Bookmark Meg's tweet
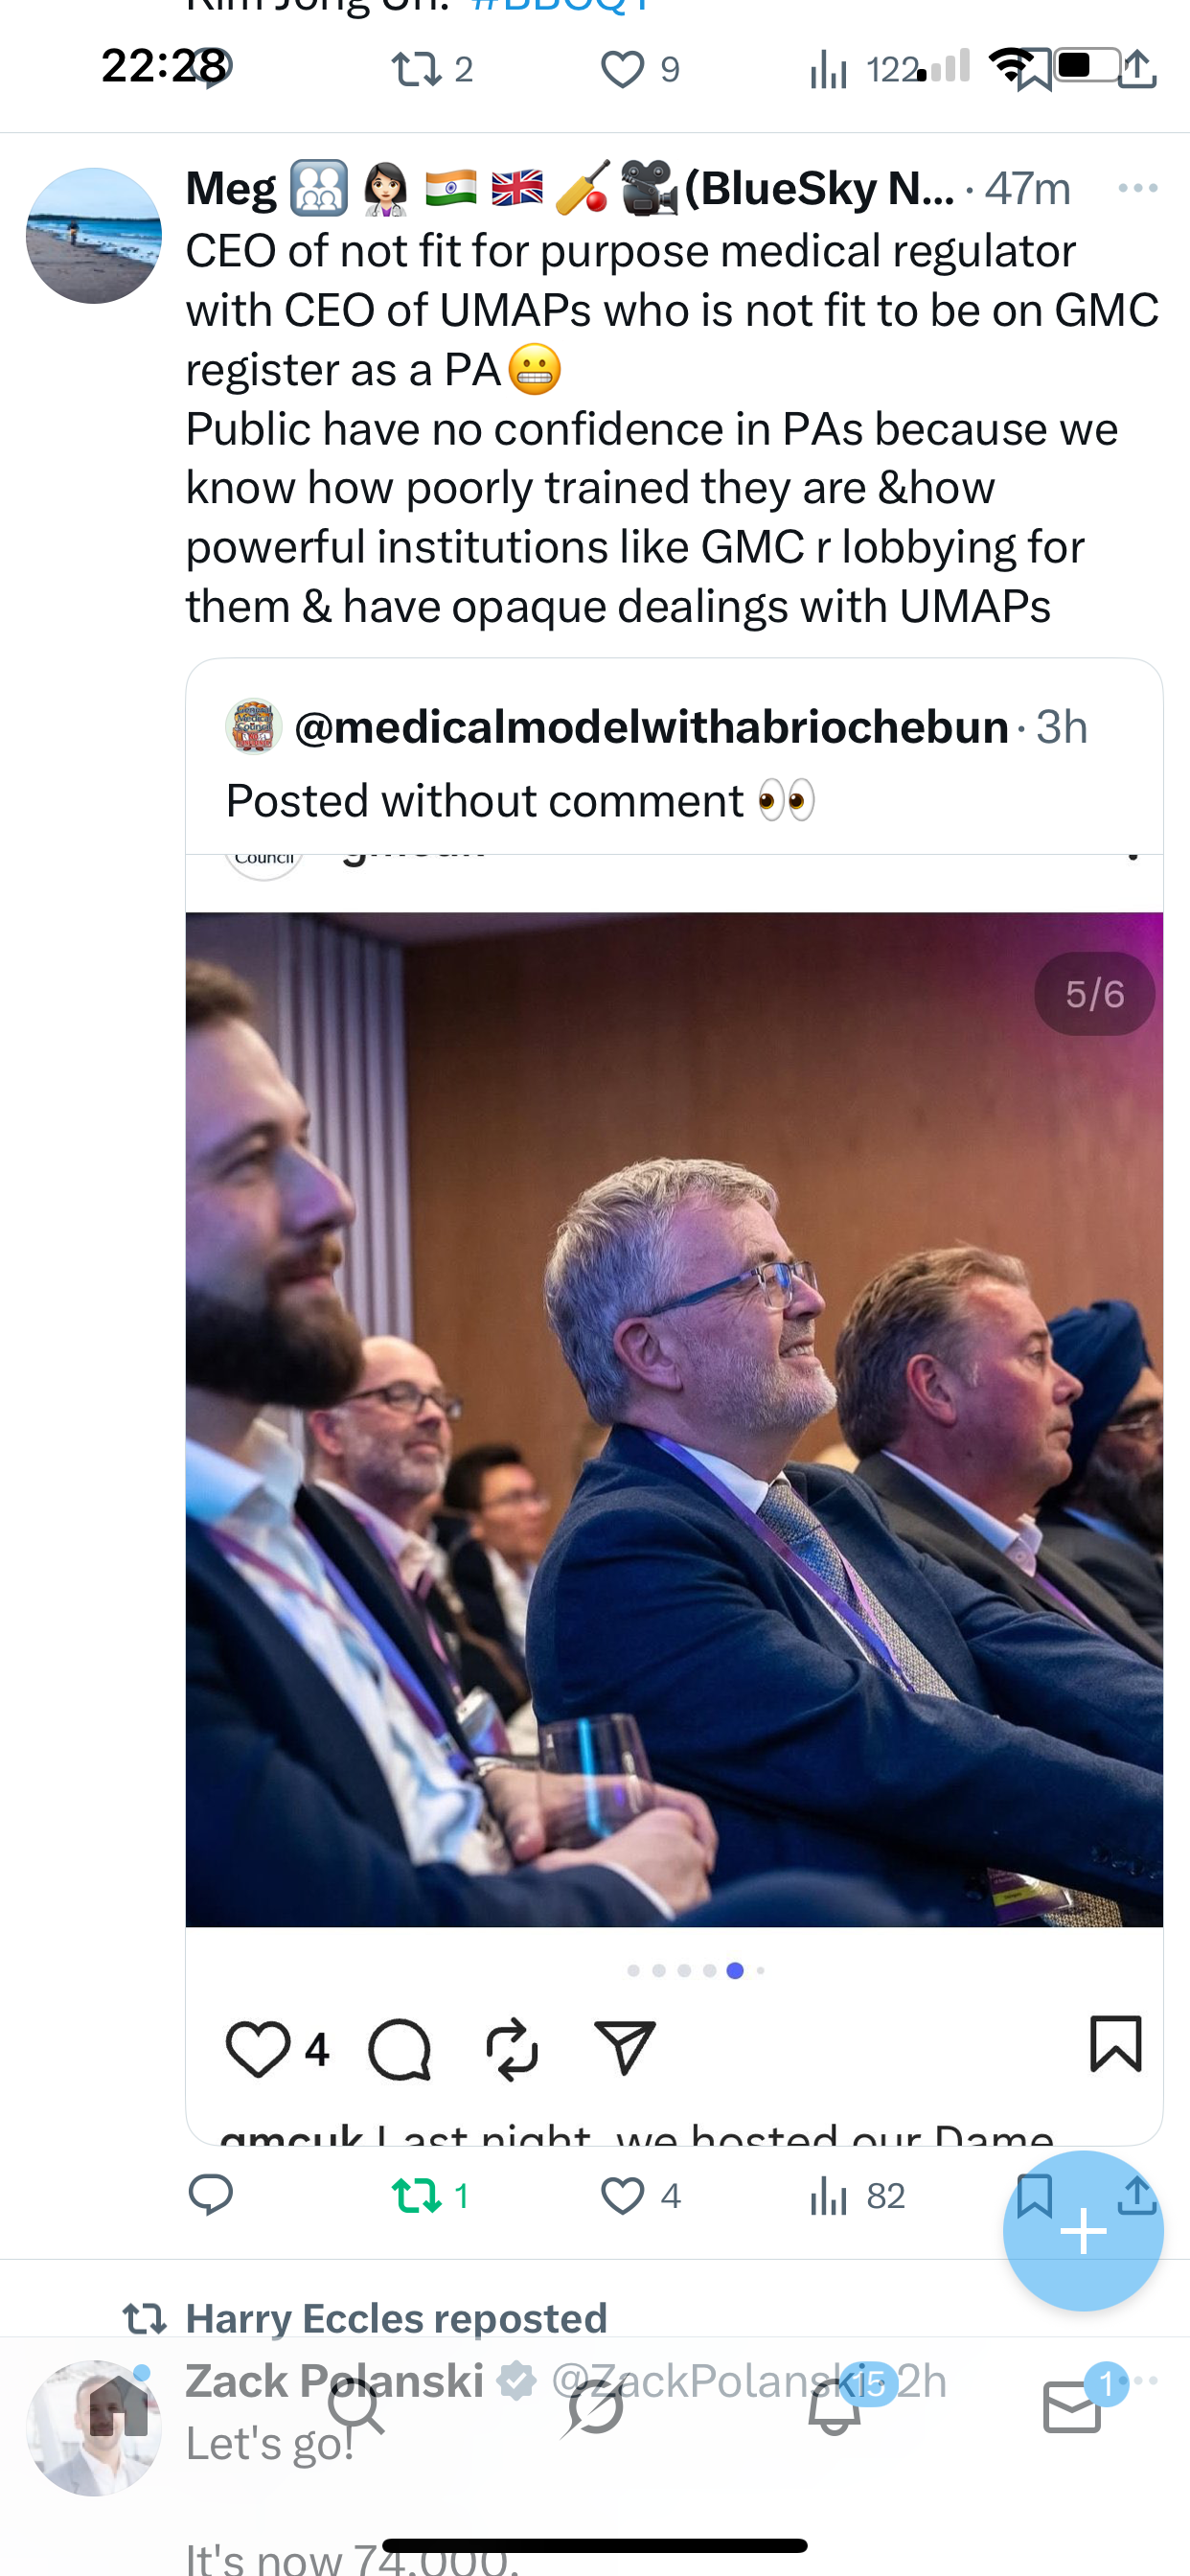1190x2576 pixels. coord(1034,2196)
